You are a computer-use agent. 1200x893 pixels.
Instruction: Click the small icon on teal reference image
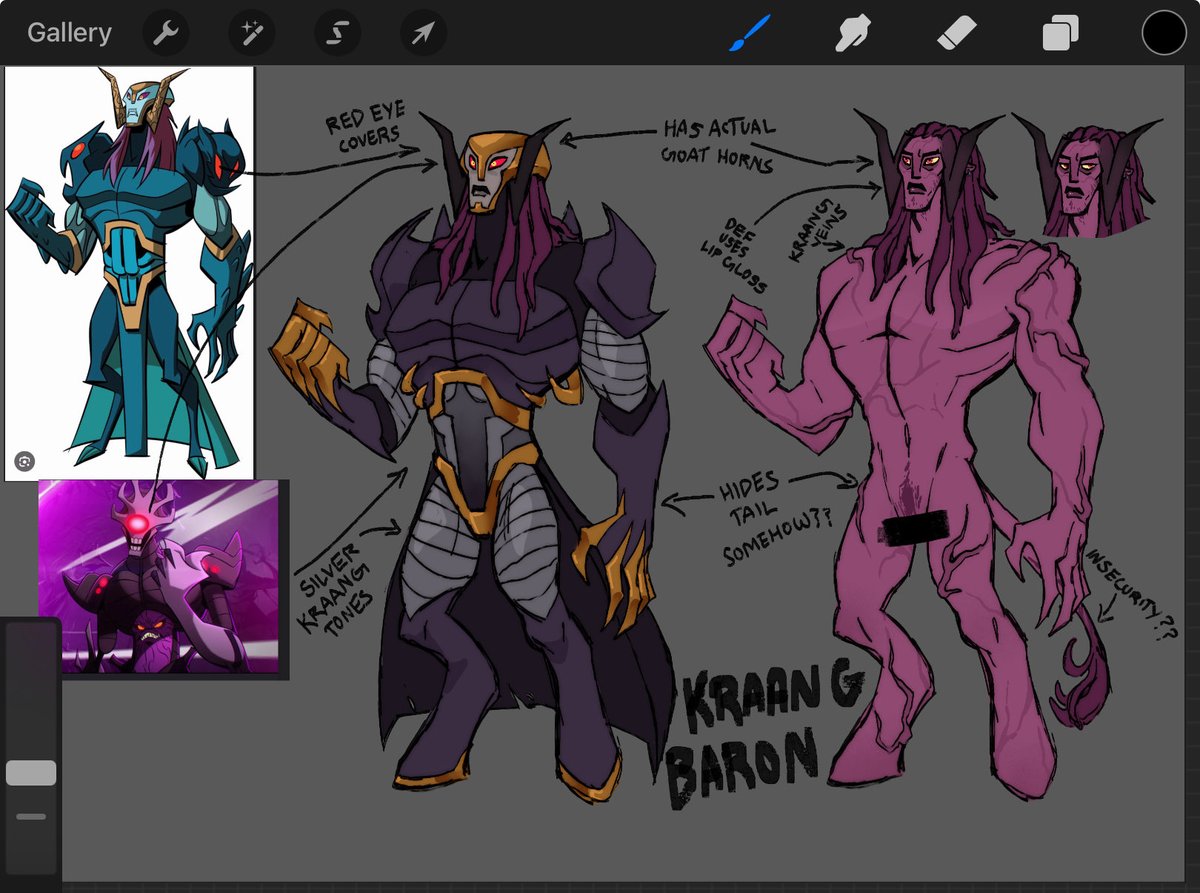click(x=26, y=461)
